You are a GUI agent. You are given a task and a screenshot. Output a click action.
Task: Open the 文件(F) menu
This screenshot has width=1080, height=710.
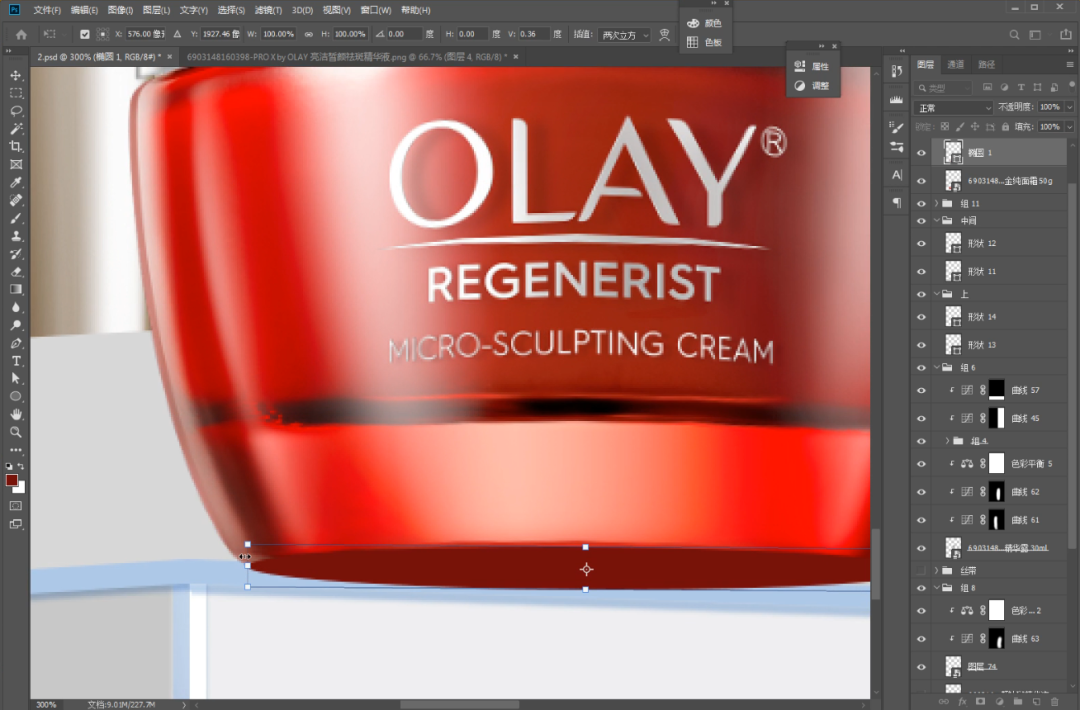coord(47,10)
